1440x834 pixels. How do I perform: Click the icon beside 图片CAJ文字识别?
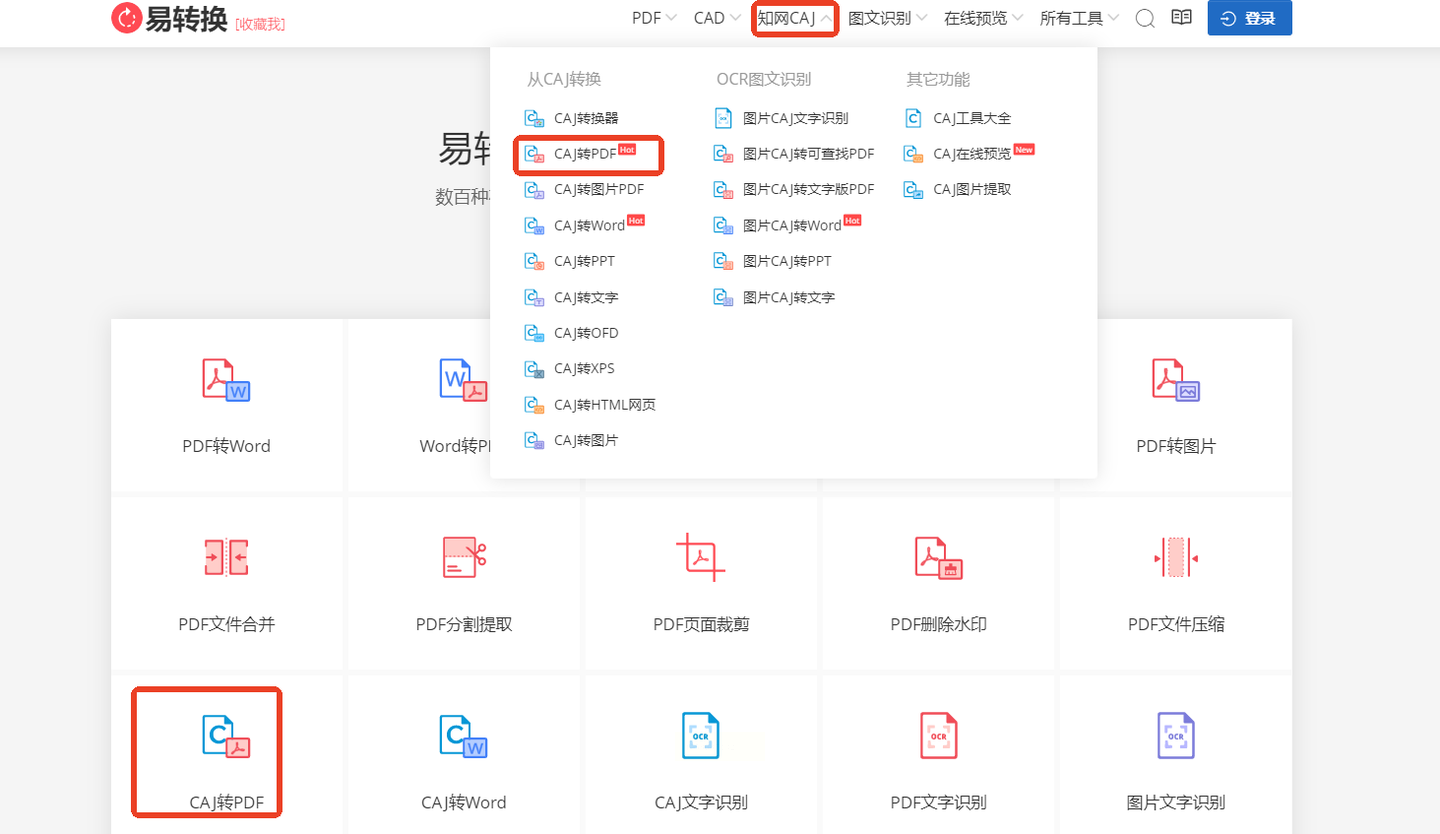pyautogui.click(x=723, y=118)
